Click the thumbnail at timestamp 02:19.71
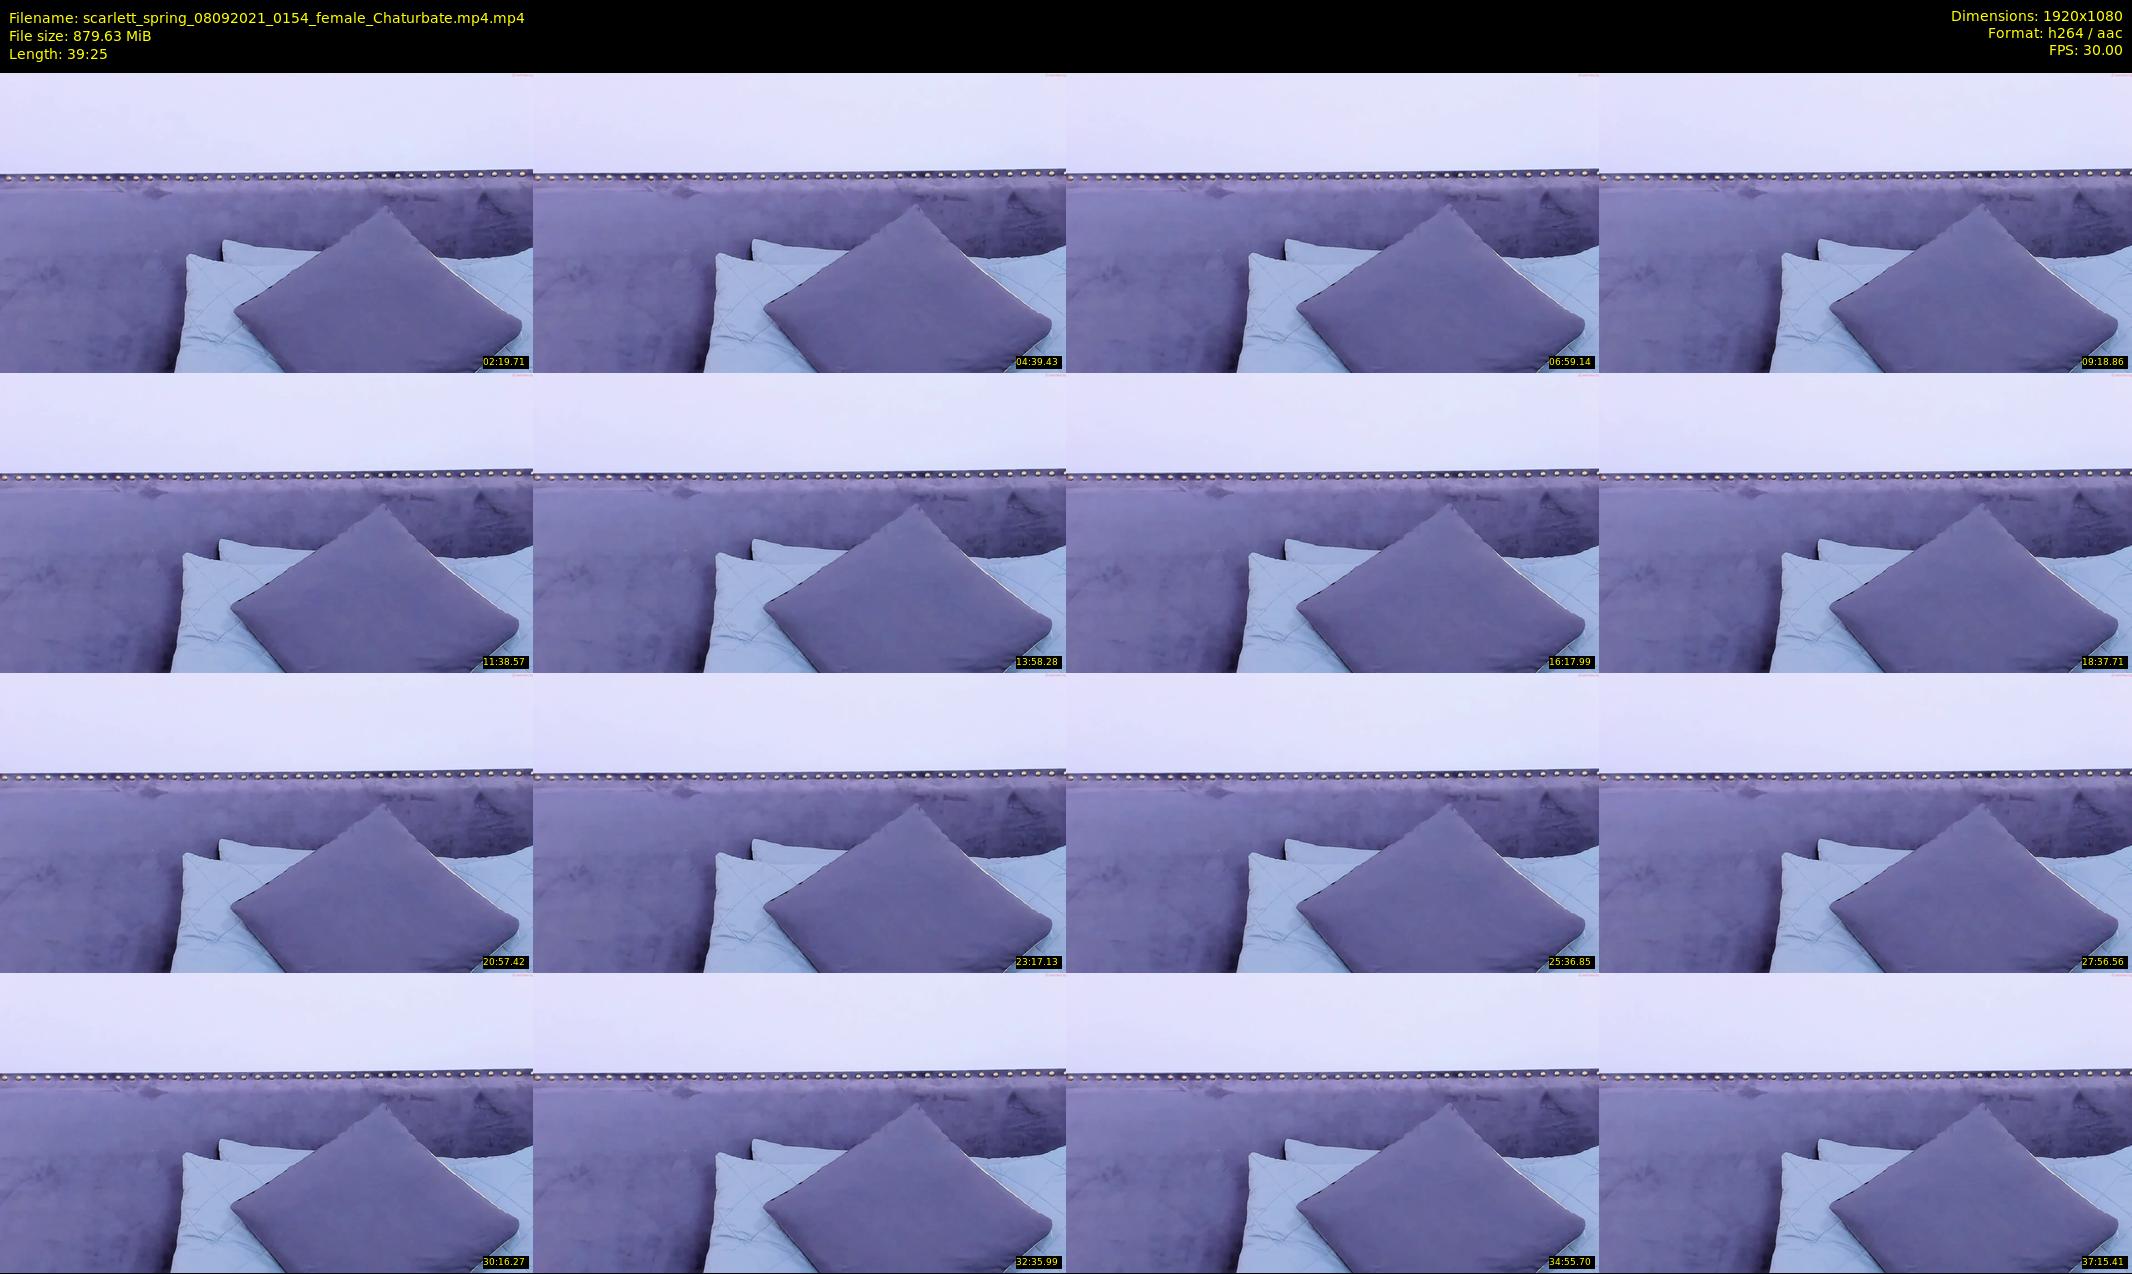The height and width of the screenshot is (1274, 2132). coord(266,222)
